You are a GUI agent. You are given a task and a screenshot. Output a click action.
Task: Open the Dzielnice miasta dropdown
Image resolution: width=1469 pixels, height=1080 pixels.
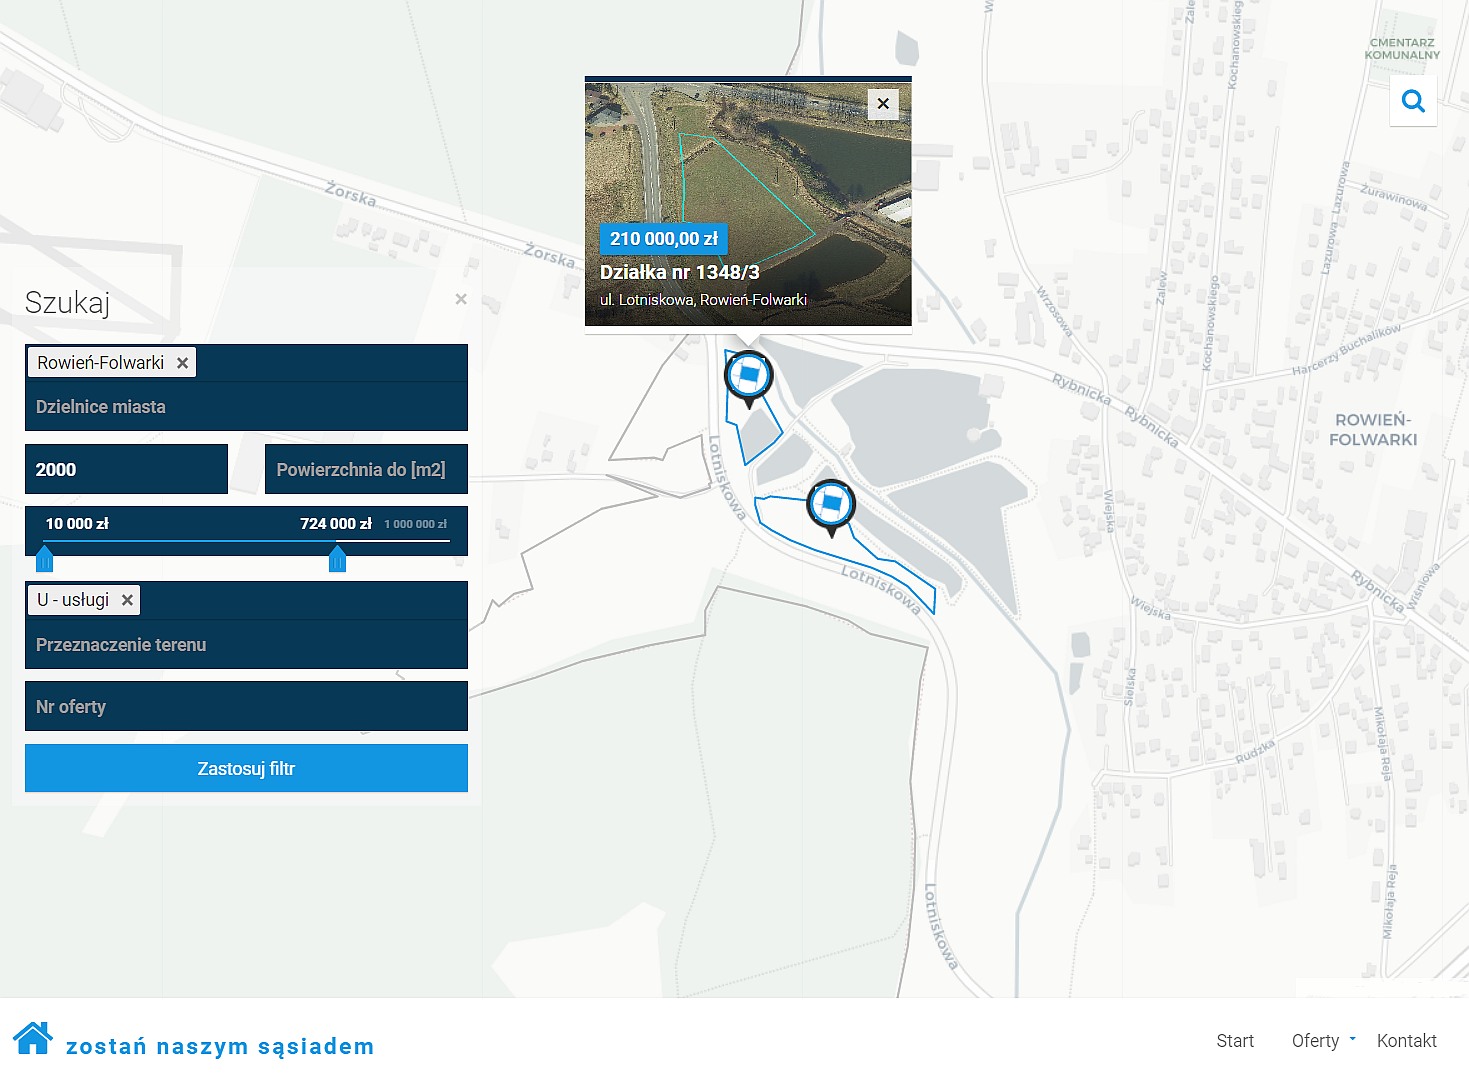(246, 407)
